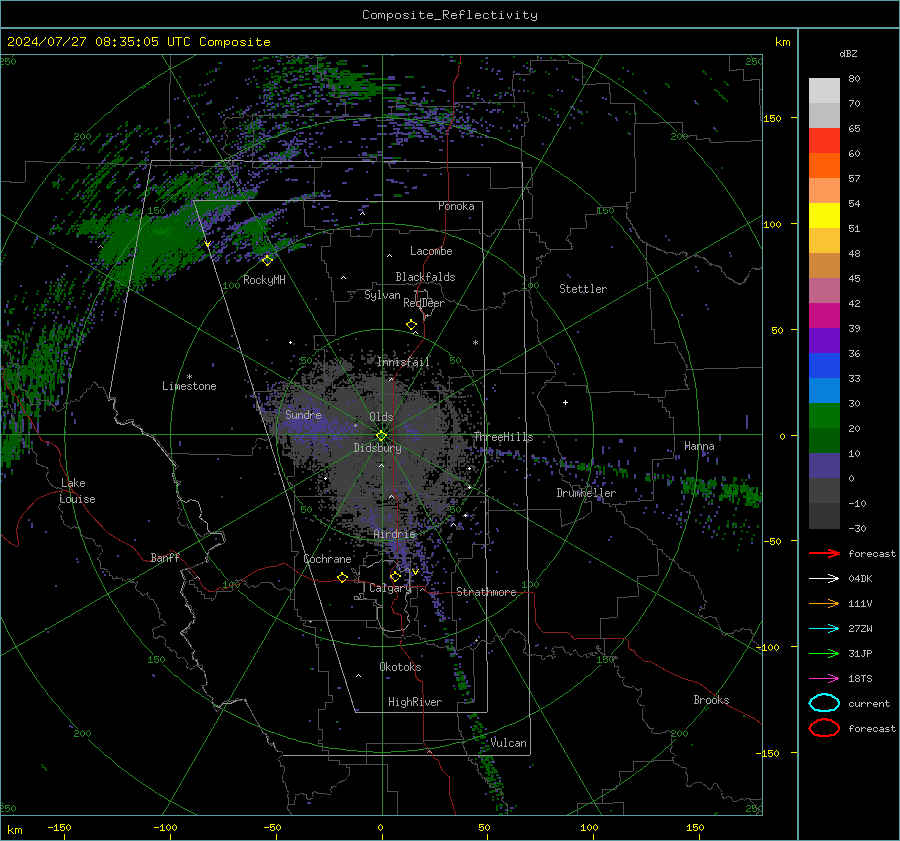Click the RockyMH label on the map
This screenshot has height=841, width=900.
(x=264, y=280)
